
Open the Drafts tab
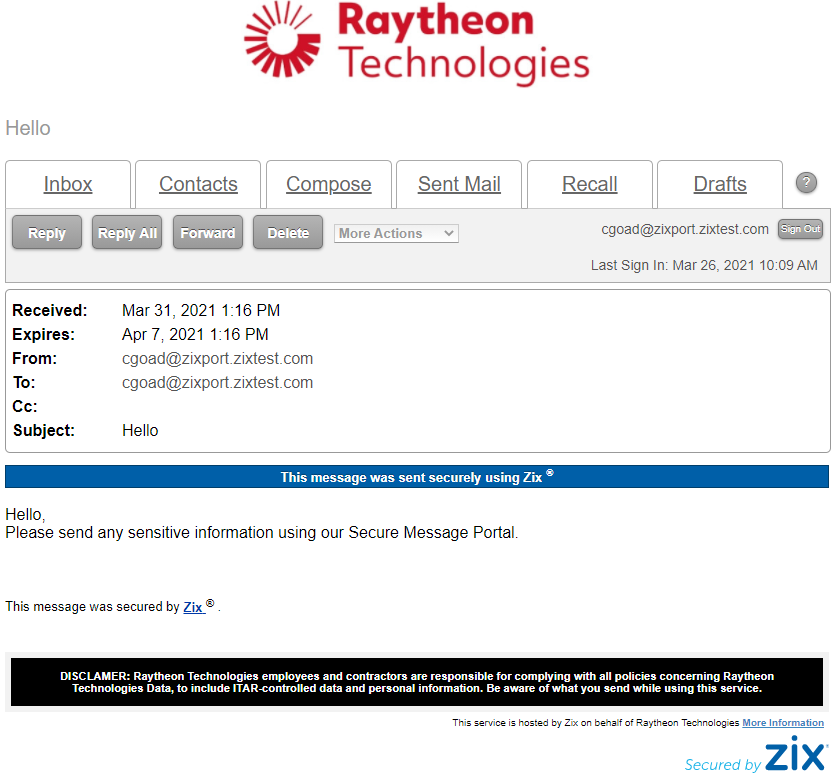pos(720,184)
